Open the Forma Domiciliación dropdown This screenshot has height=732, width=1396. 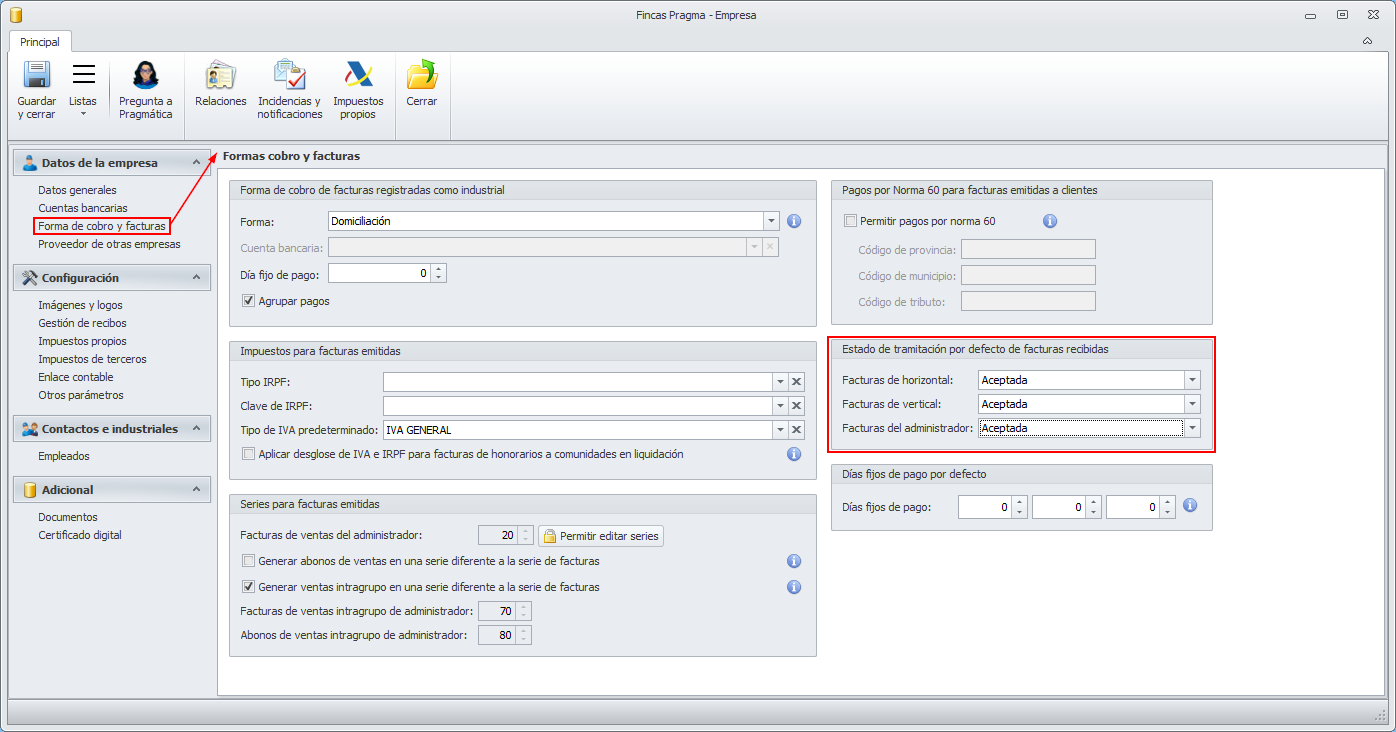click(x=771, y=221)
